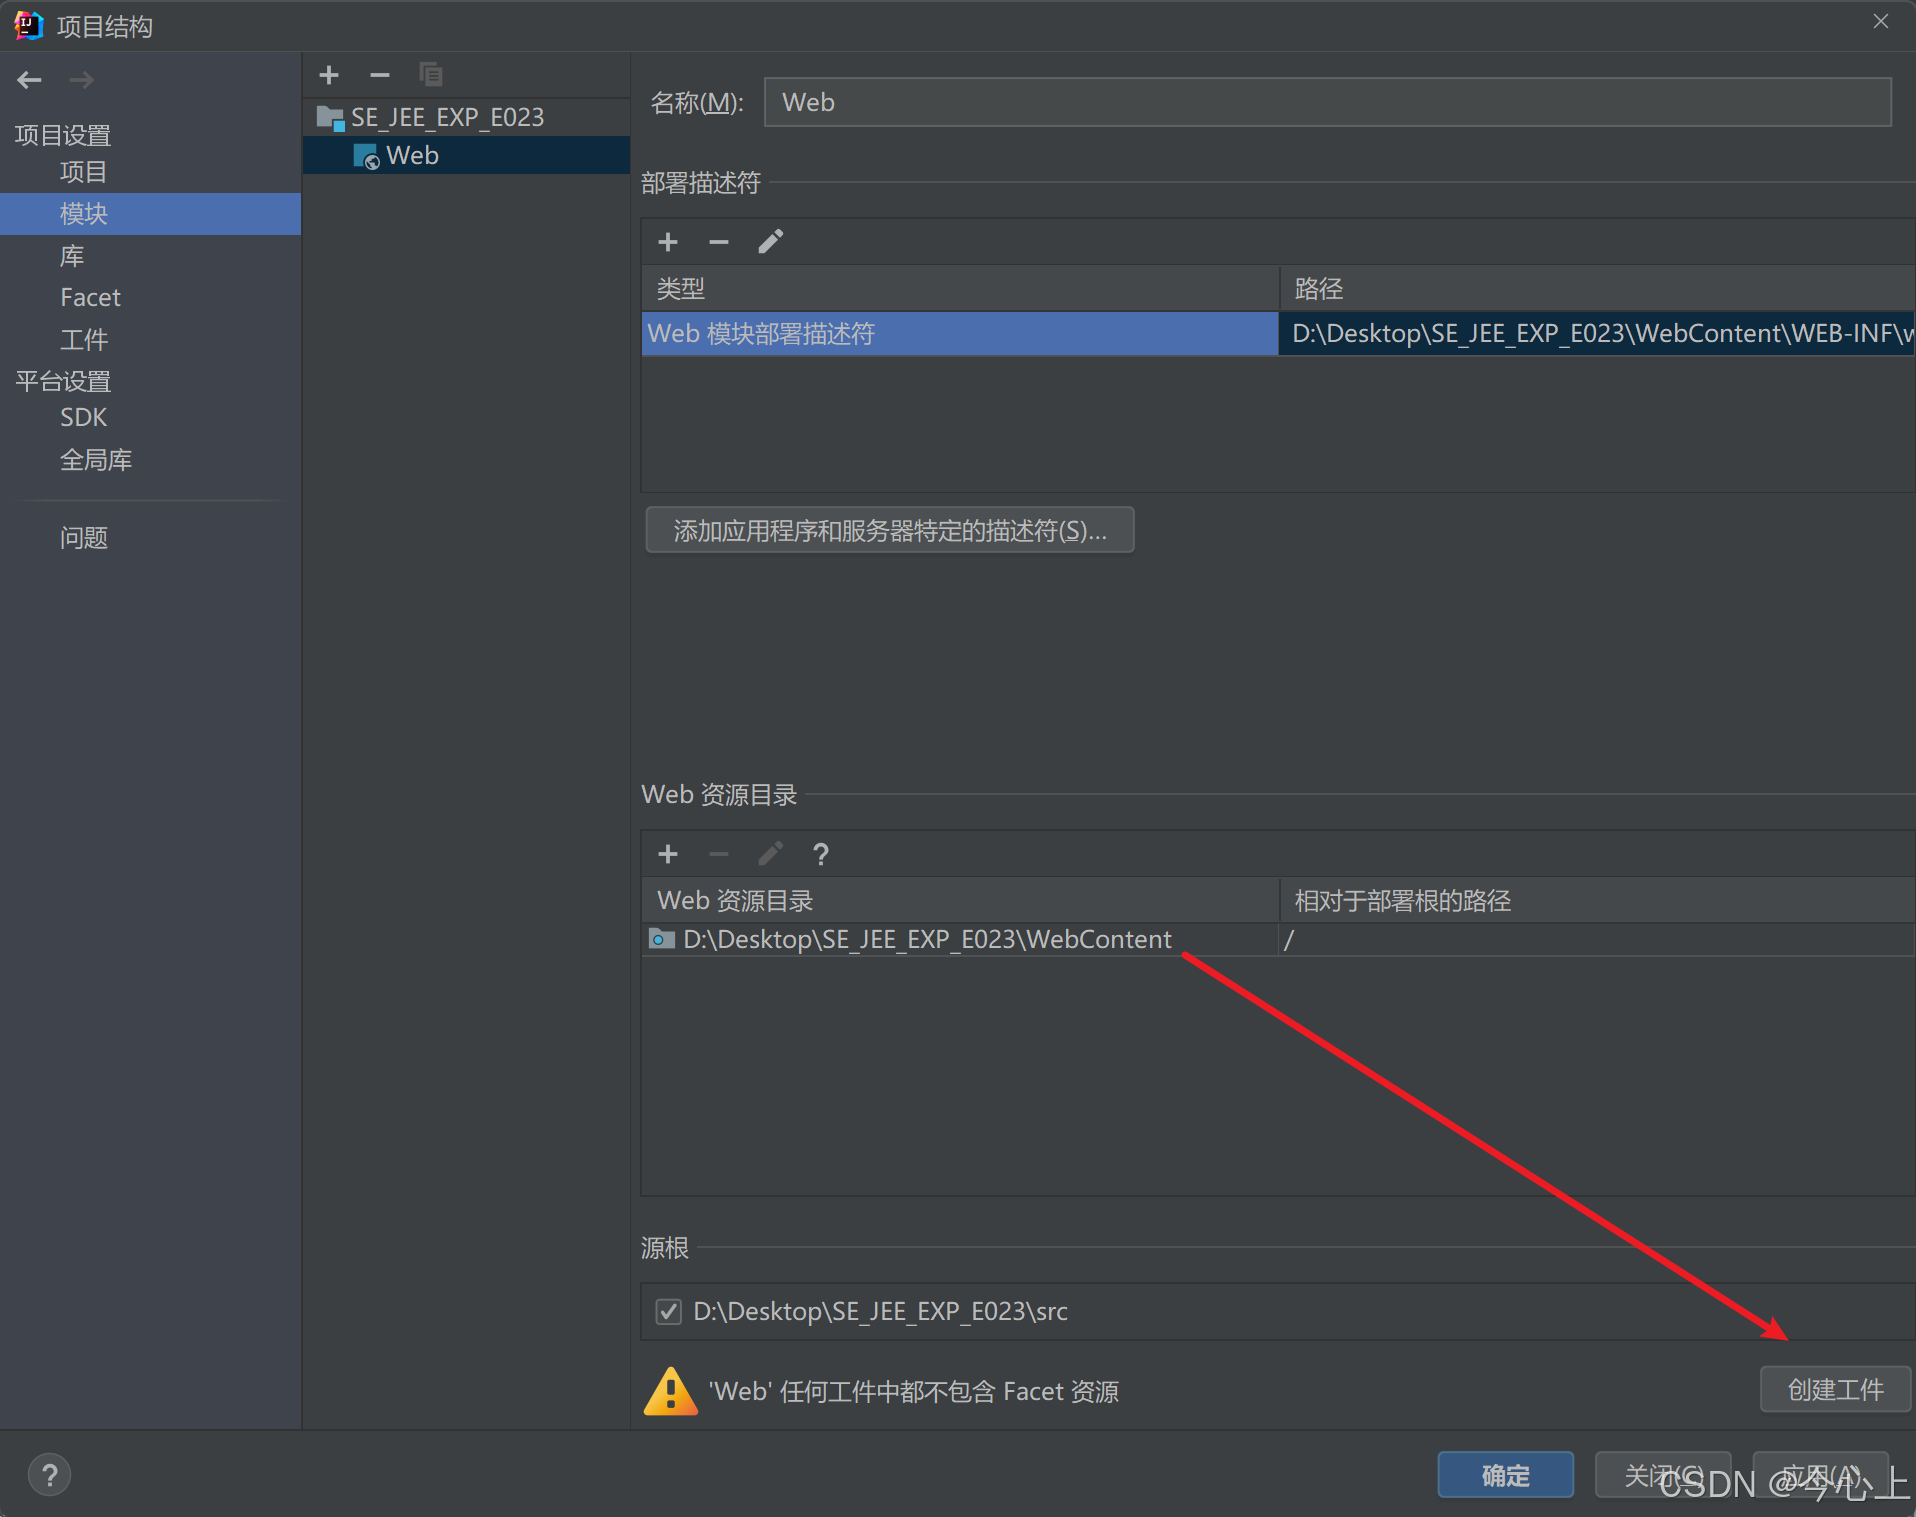The width and height of the screenshot is (1916, 1517).
Task: Remove the selected deployment descriptor
Action: pyautogui.click(x=719, y=242)
